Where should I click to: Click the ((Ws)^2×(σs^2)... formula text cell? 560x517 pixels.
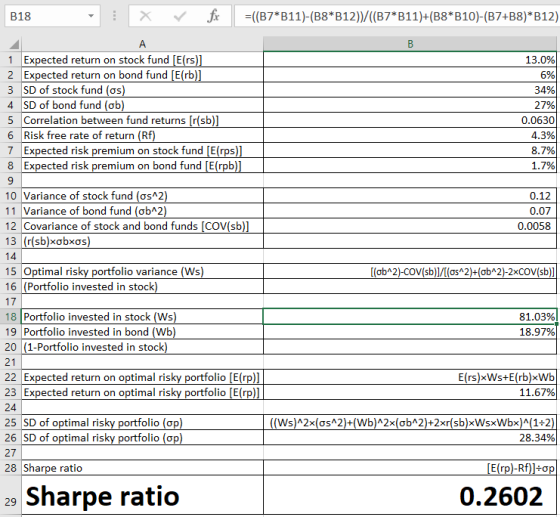(410, 422)
